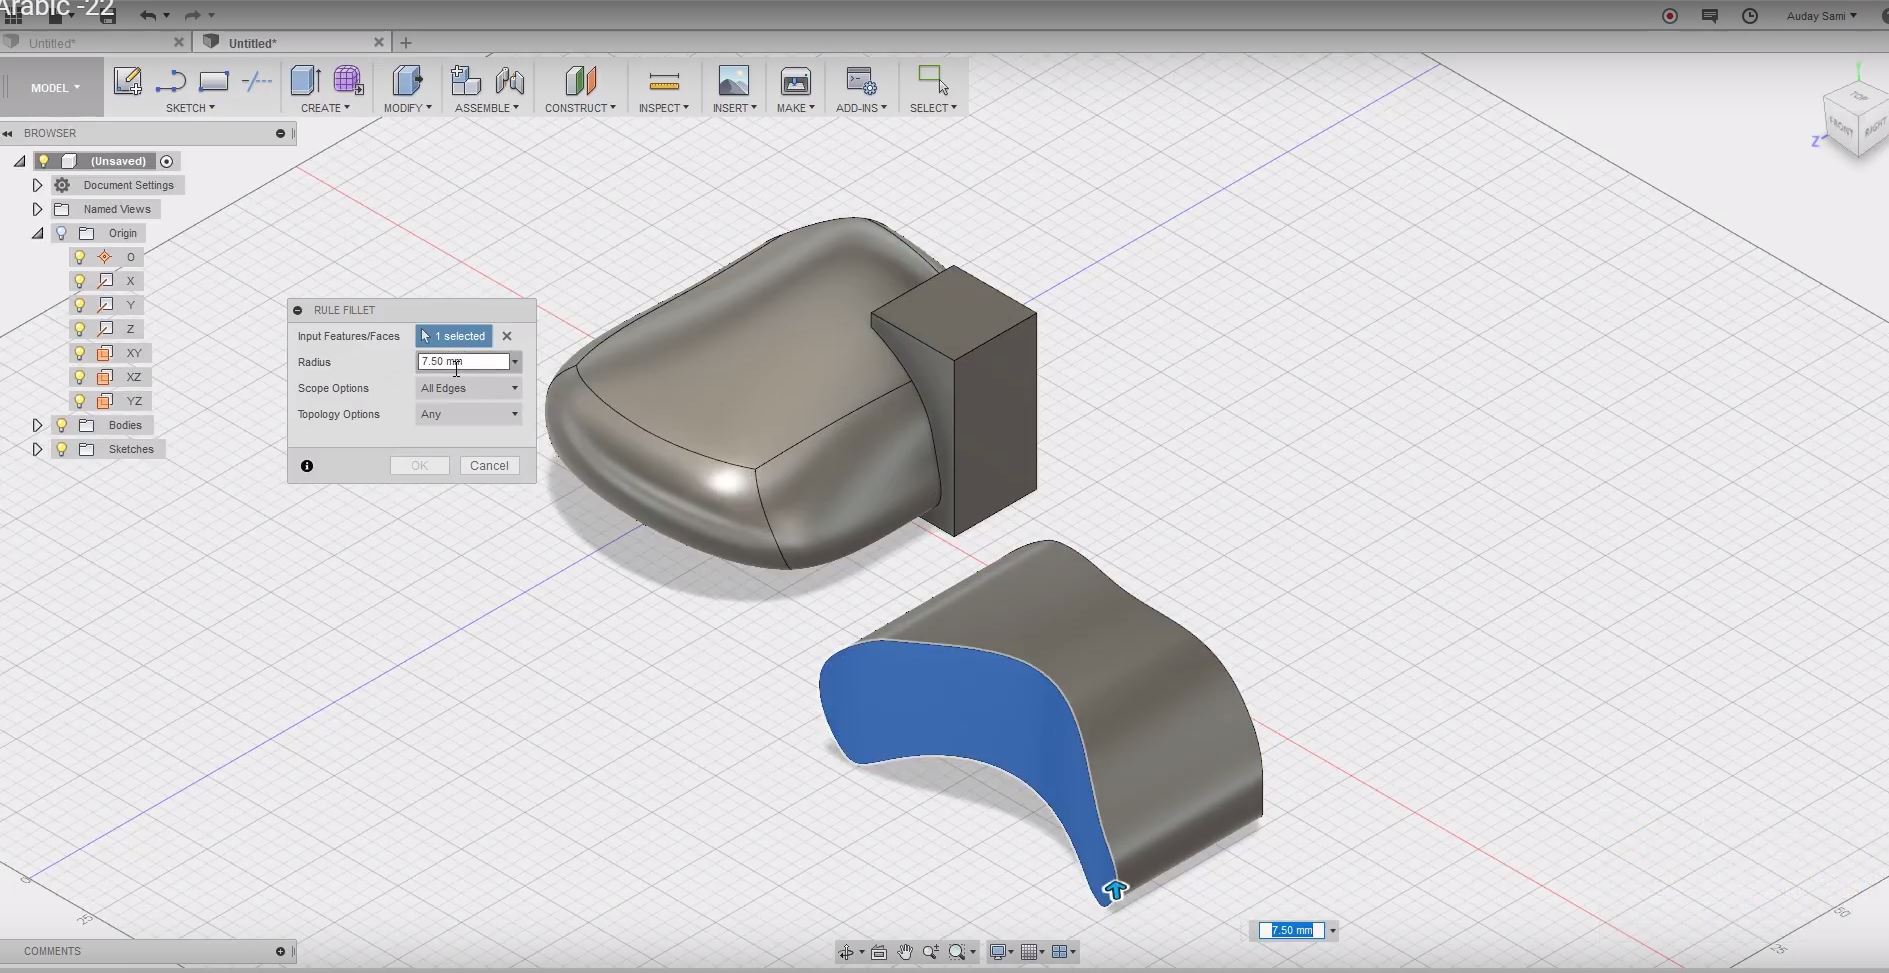Click the Radius value input field
Viewport: 1889px width, 973px height.
(463, 361)
